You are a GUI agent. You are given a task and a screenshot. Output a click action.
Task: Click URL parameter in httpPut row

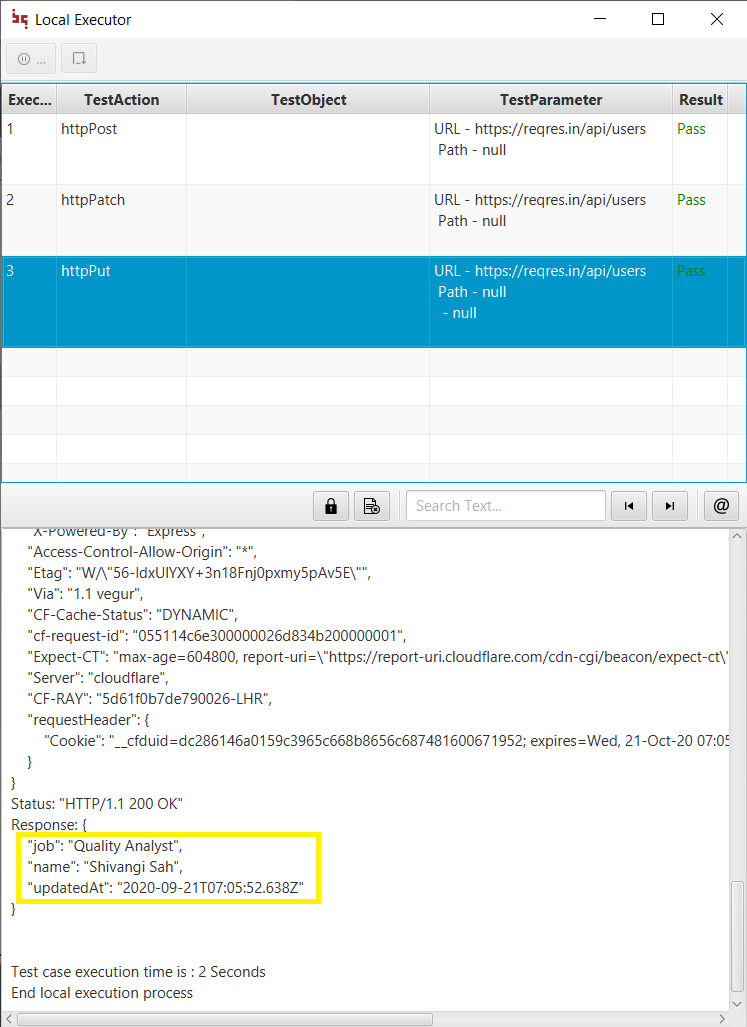point(540,271)
